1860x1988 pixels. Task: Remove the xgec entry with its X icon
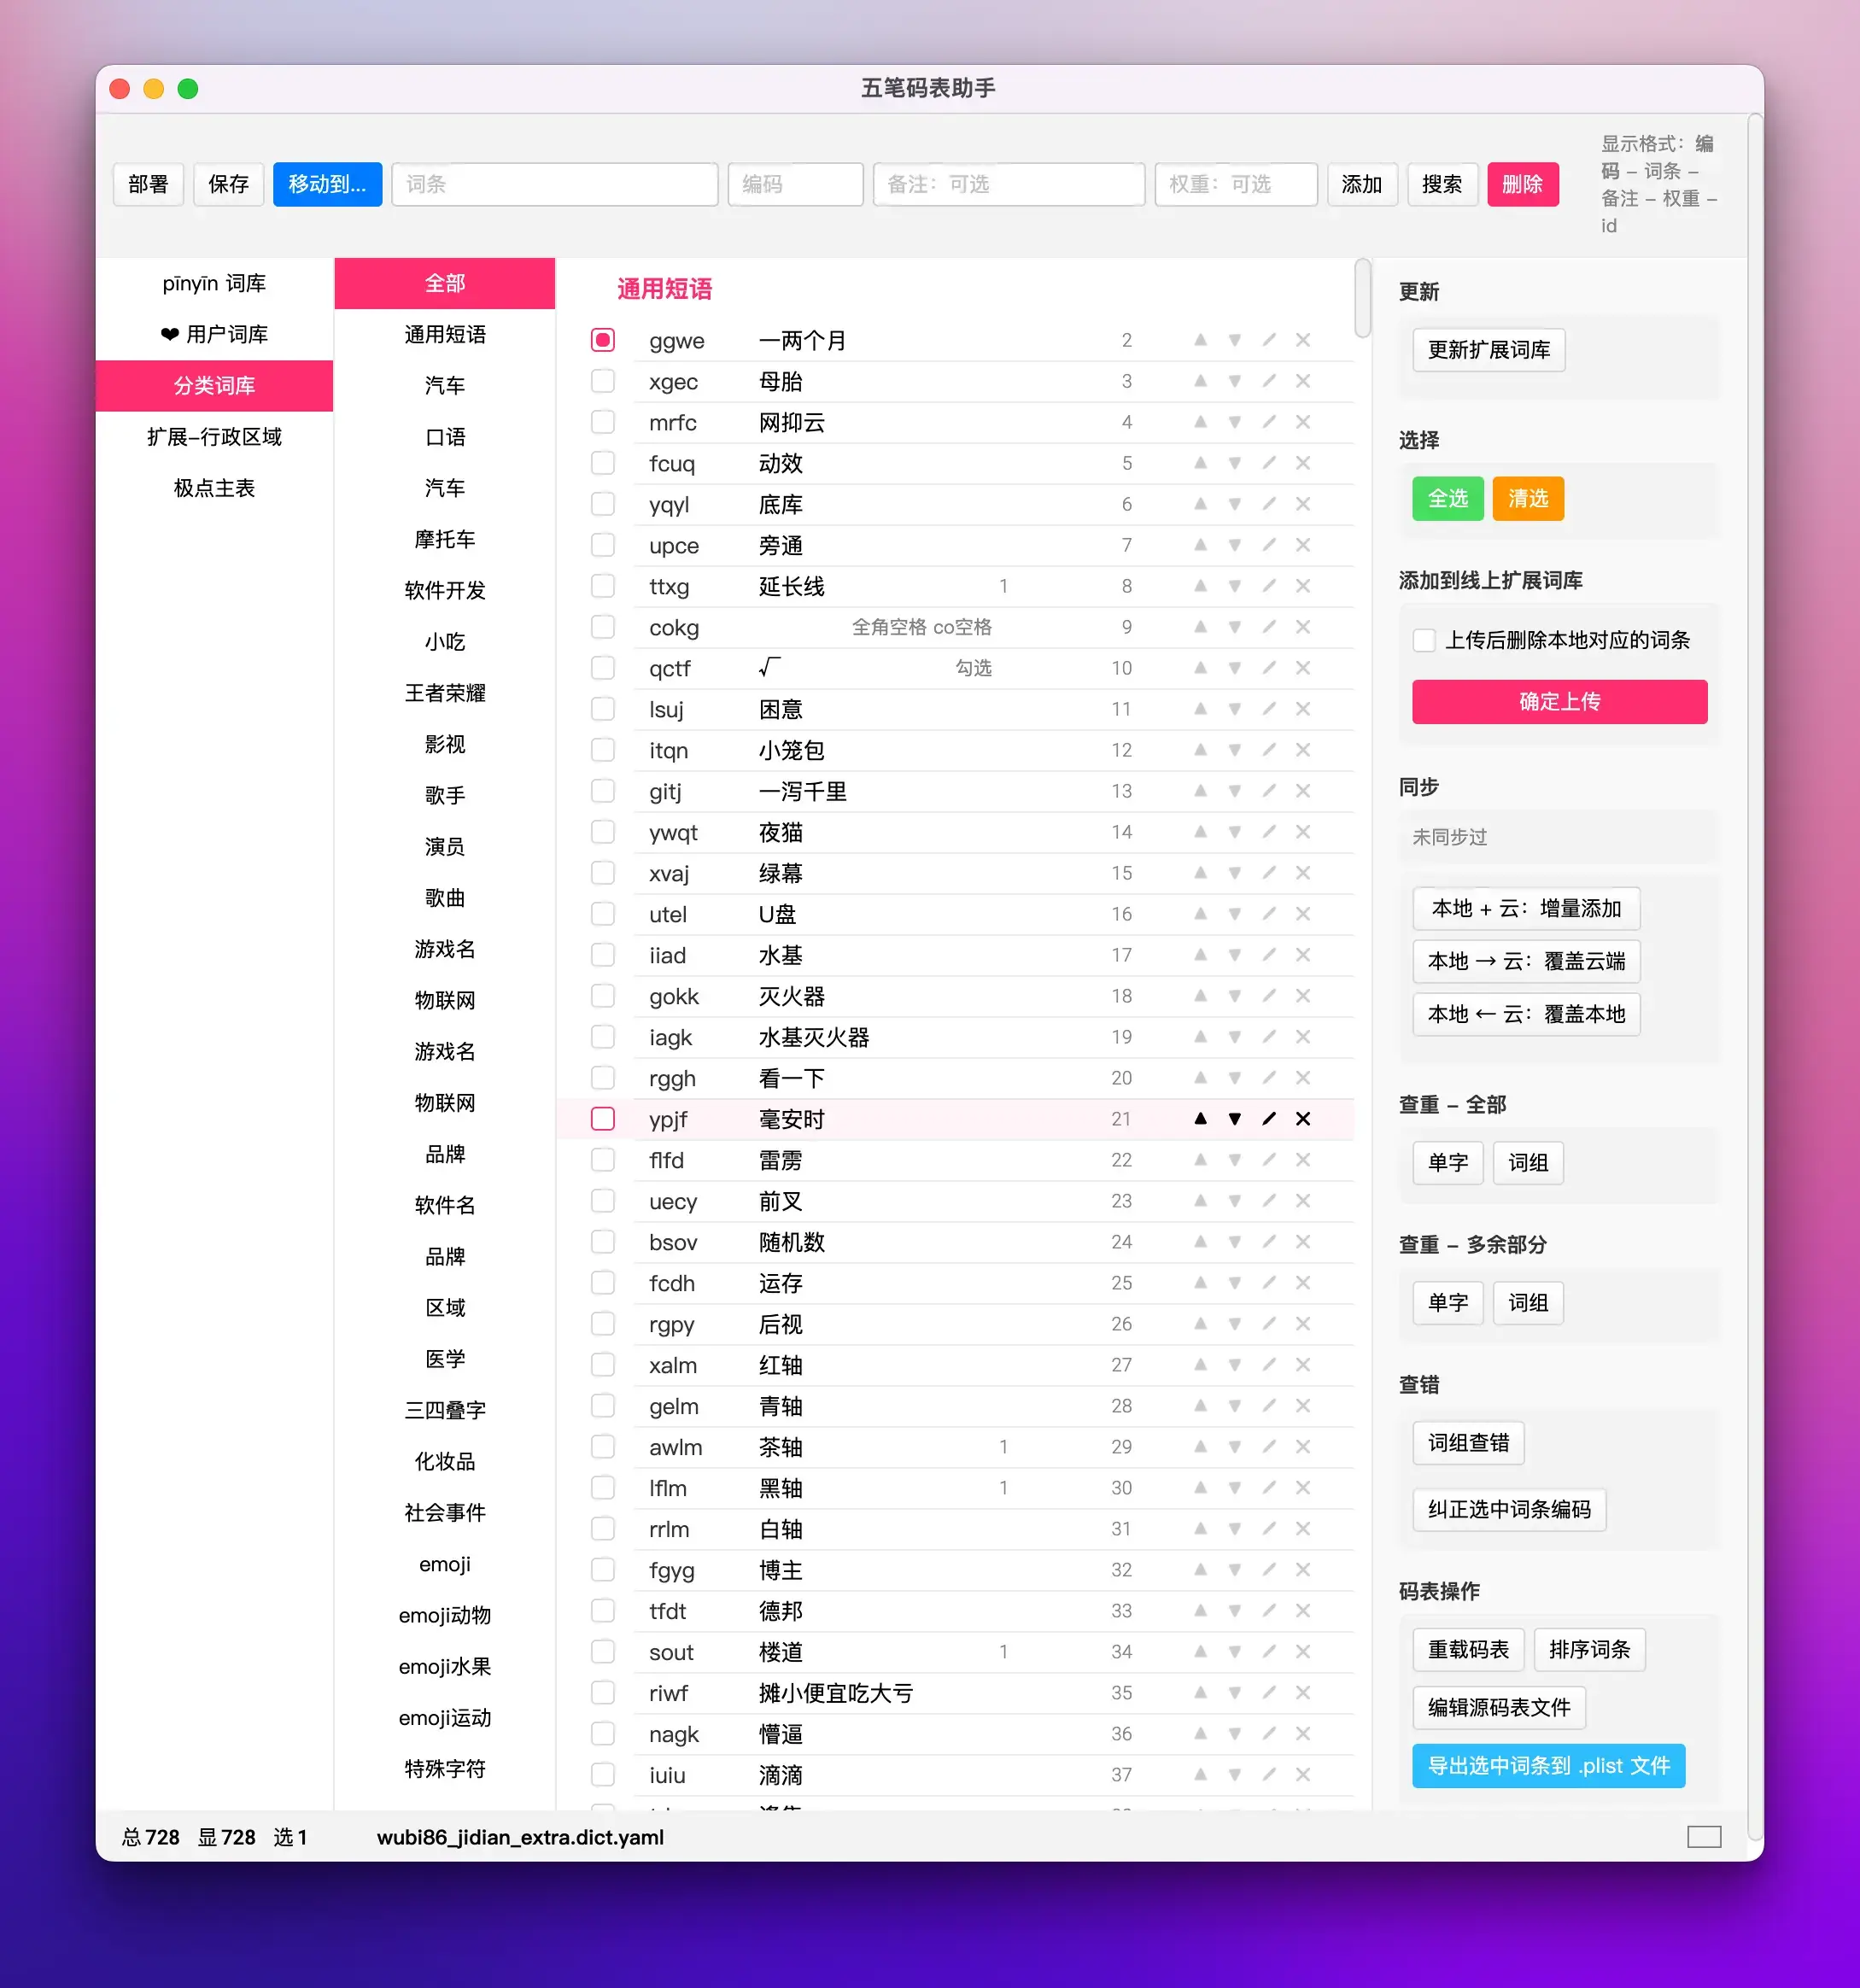pos(1303,381)
